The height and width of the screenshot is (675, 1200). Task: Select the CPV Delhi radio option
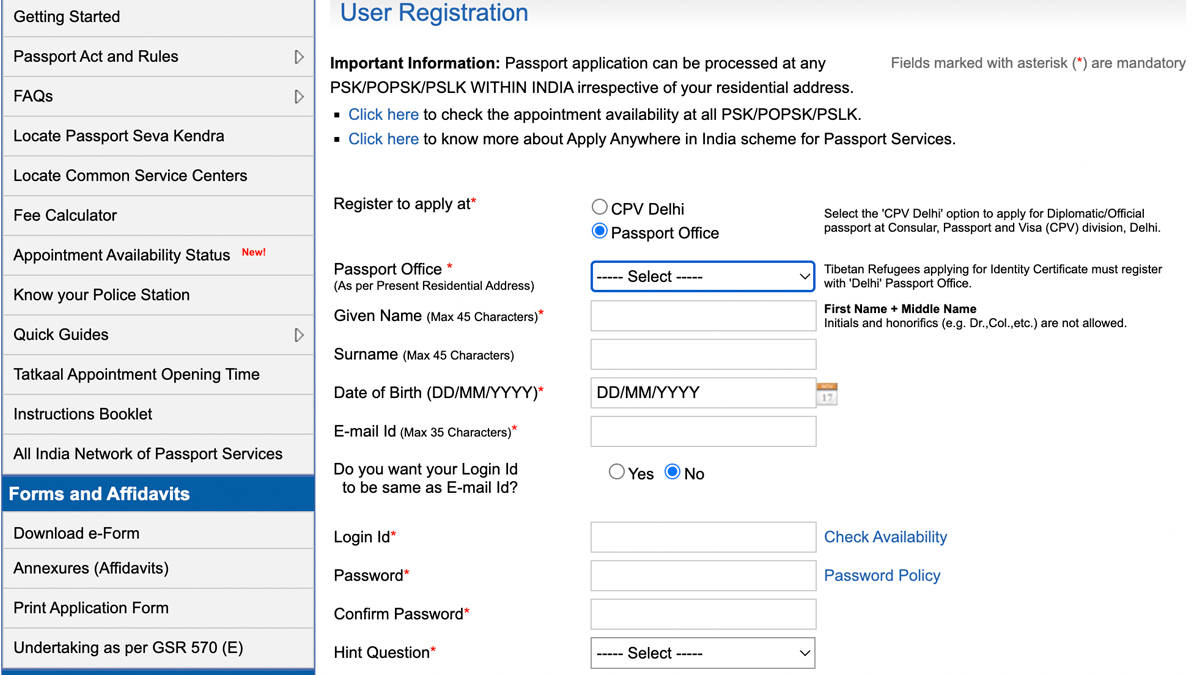click(x=600, y=207)
